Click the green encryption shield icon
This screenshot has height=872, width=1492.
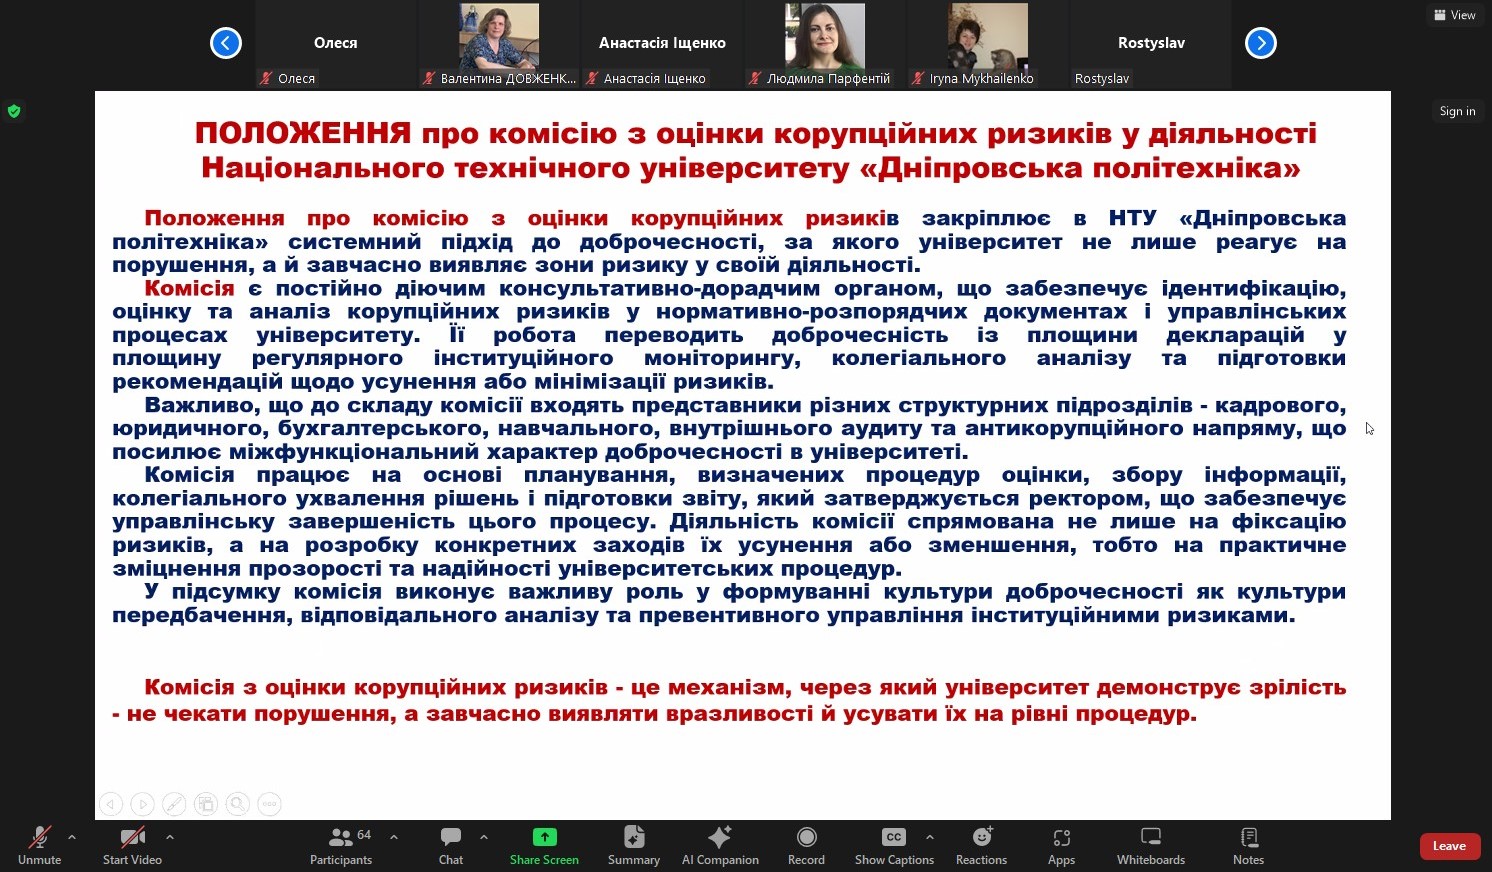[14, 111]
